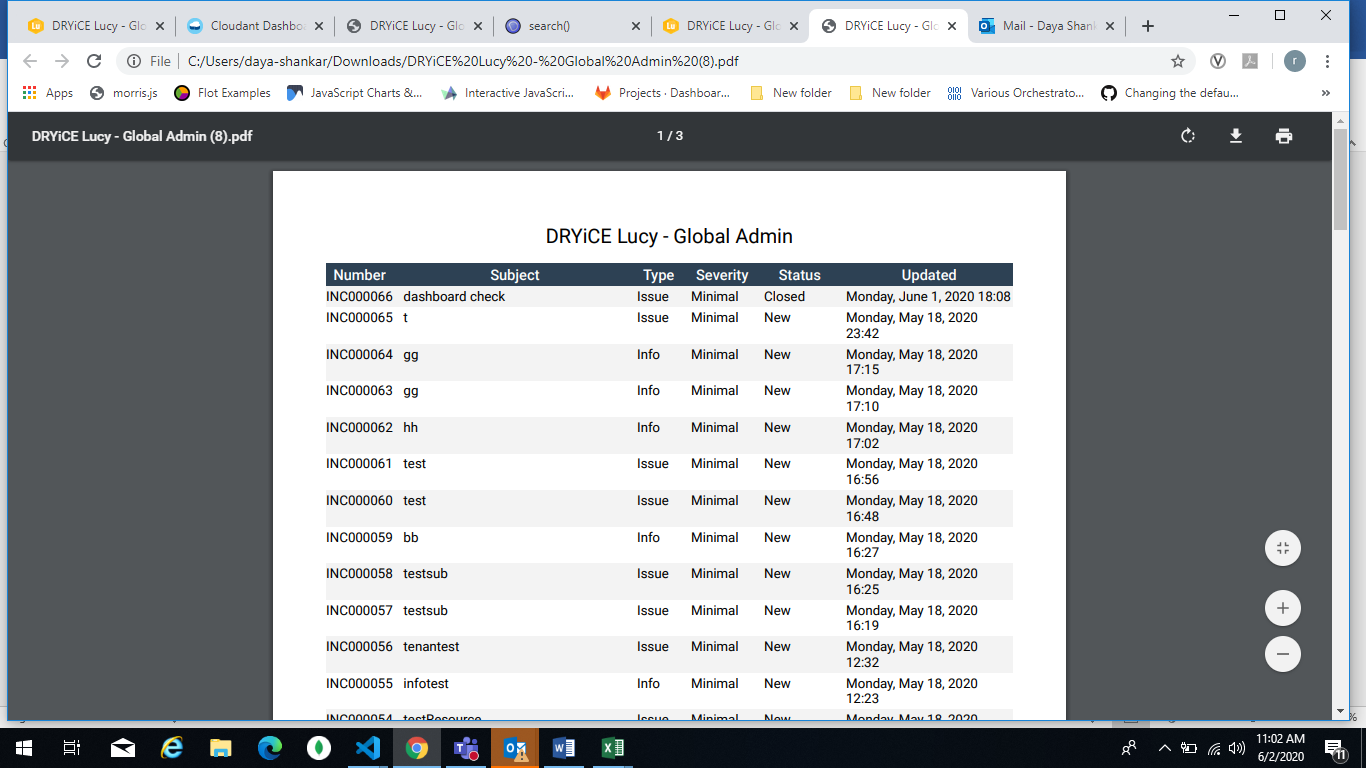This screenshot has height=768, width=1366.
Task: Close the Cloudant Dashboard tab
Action: click(x=318, y=26)
